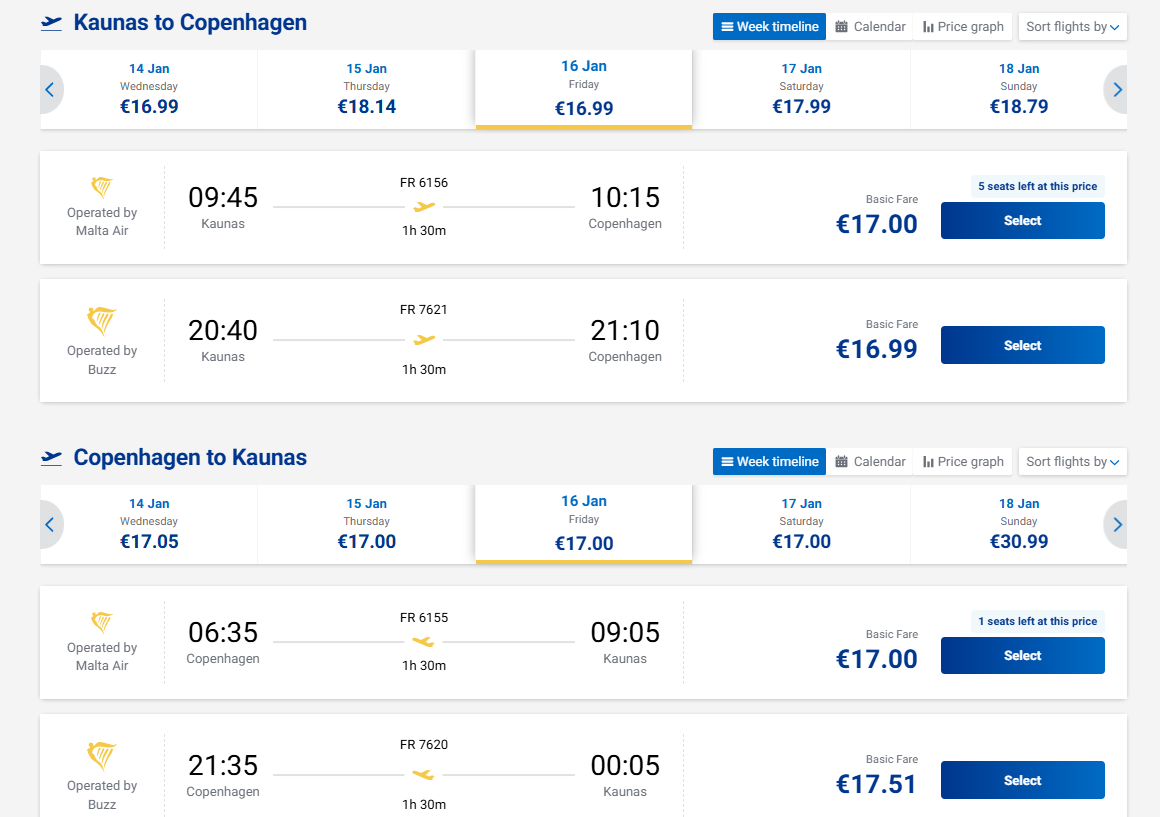This screenshot has height=817, width=1160.
Task: Select the 06:35 Copenhagen flight FR 6155
Action: pyautogui.click(x=1022, y=656)
